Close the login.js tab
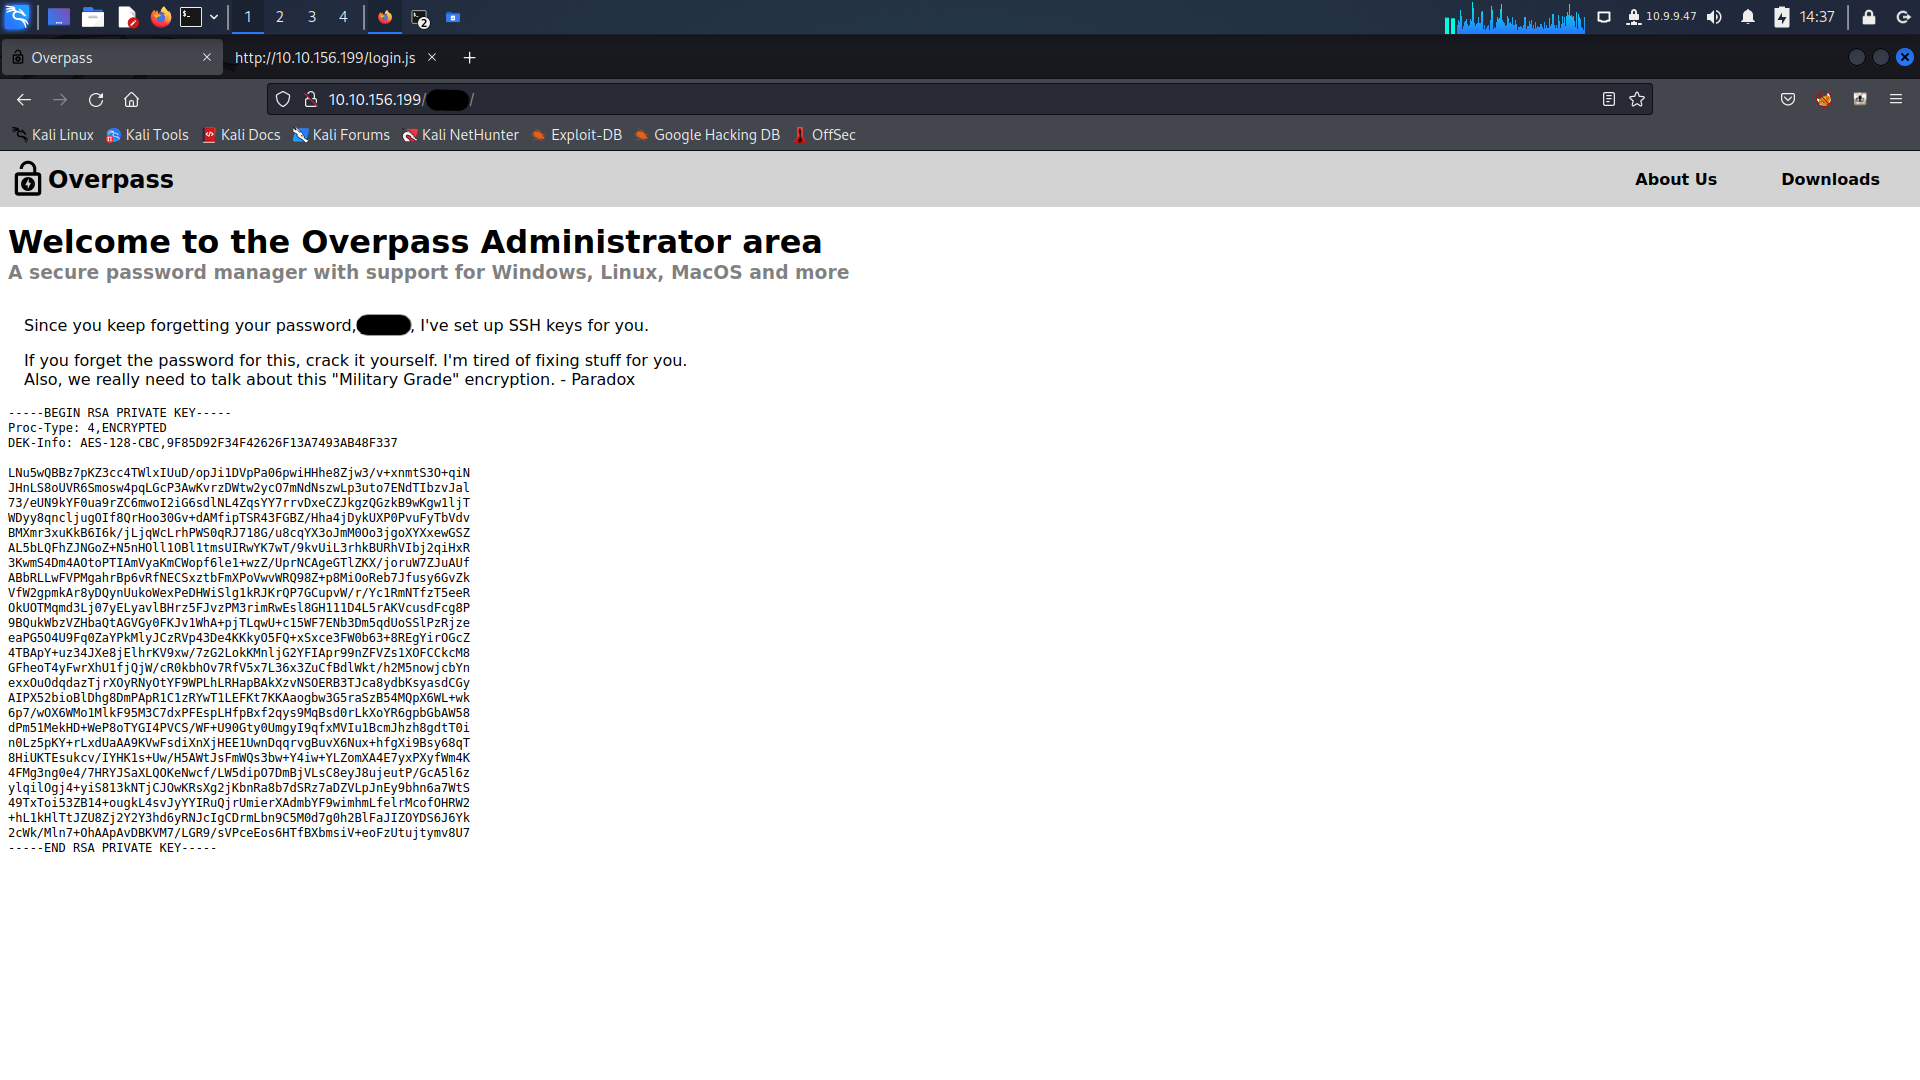This screenshot has height=1080, width=1920. click(432, 58)
